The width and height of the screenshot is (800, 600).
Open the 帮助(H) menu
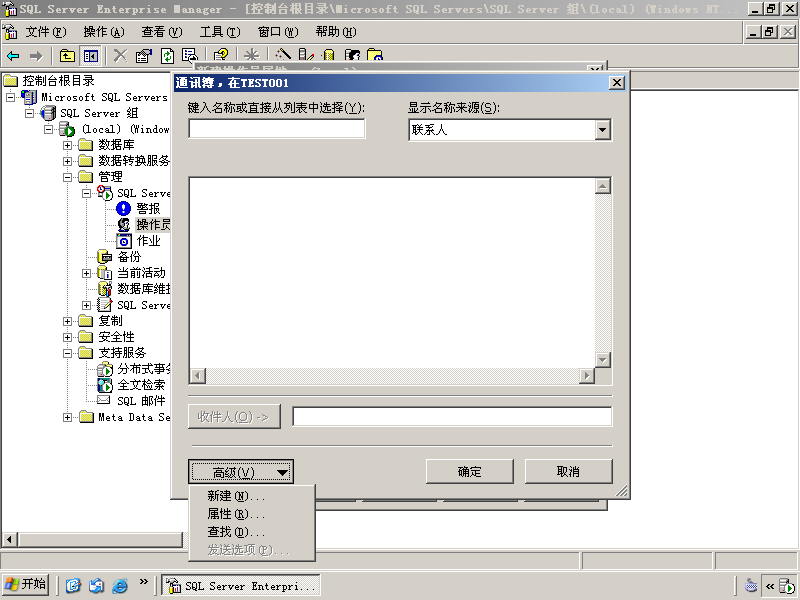point(336,32)
